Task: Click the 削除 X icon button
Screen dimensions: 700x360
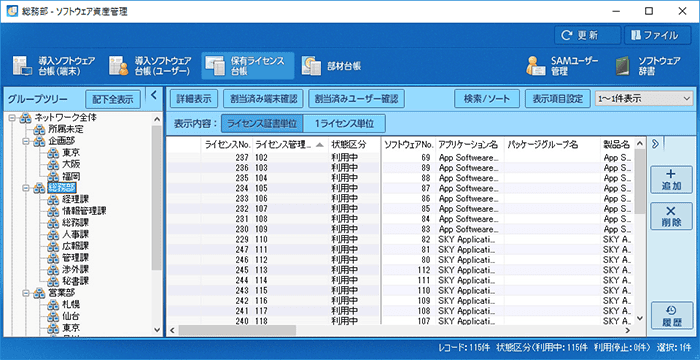Action: click(671, 216)
